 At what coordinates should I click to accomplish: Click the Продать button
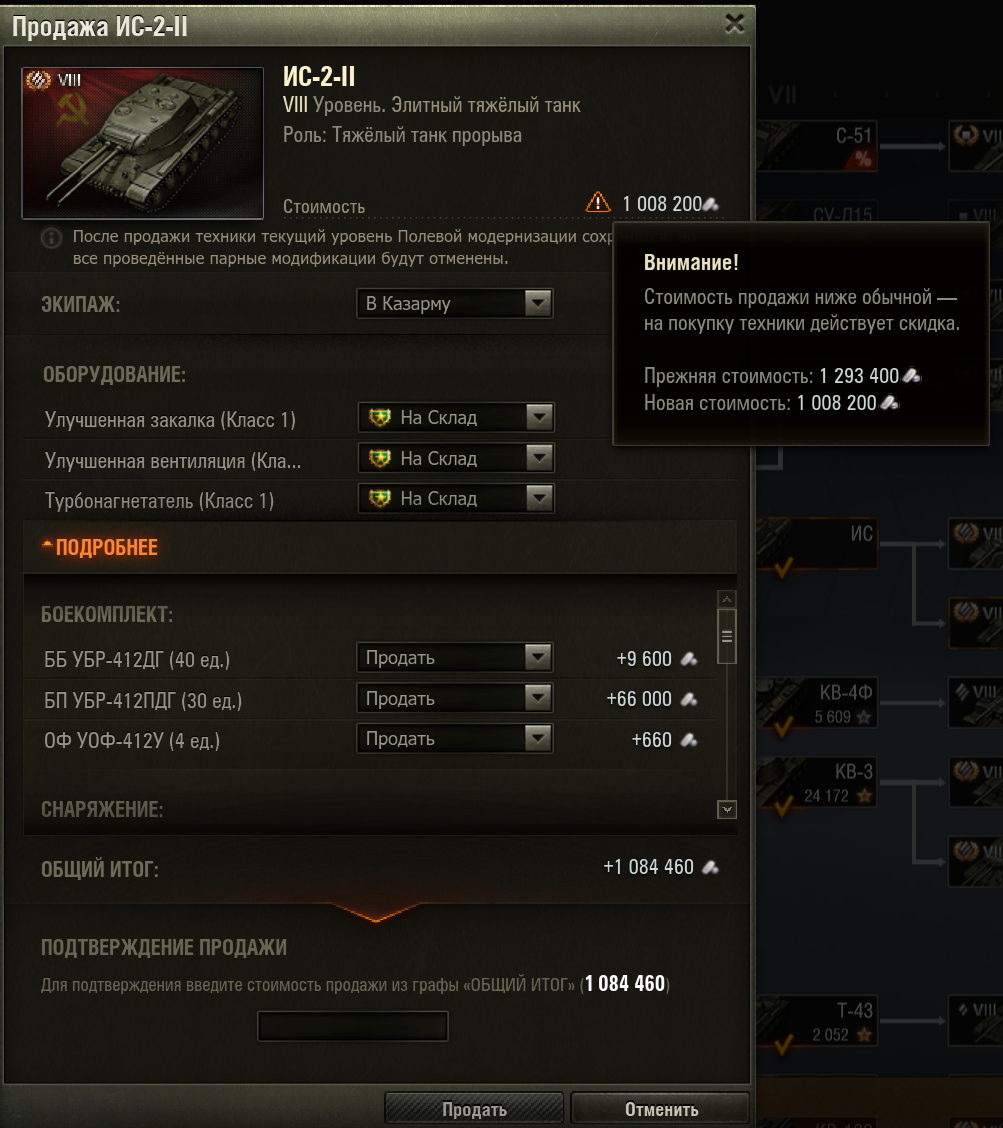coord(474,1109)
